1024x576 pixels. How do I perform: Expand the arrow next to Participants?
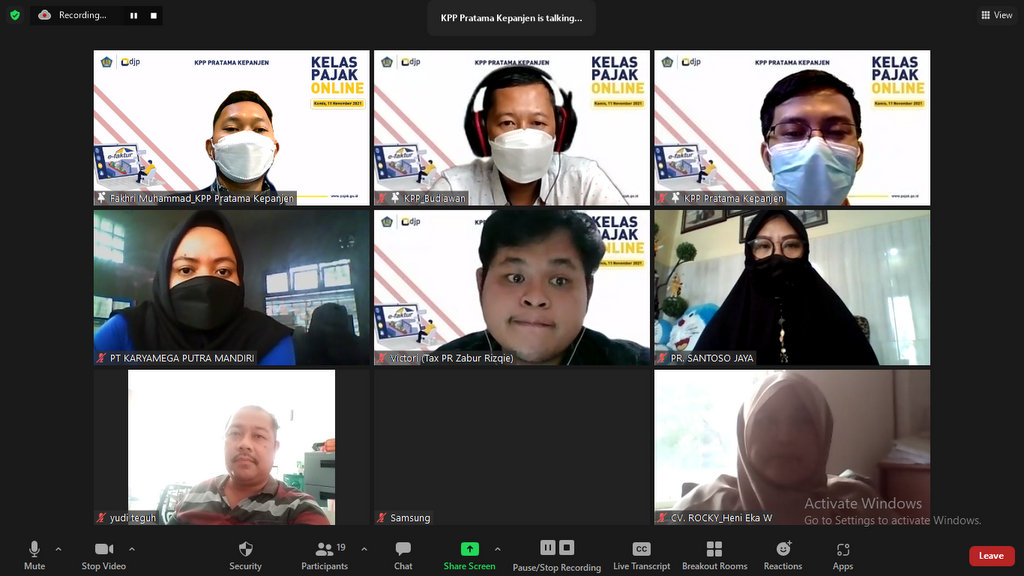pos(364,549)
